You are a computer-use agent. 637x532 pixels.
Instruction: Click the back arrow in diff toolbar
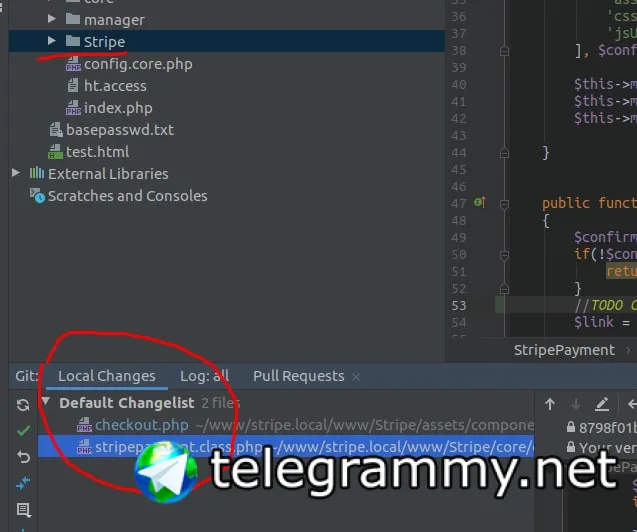pyautogui.click(x=632, y=404)
